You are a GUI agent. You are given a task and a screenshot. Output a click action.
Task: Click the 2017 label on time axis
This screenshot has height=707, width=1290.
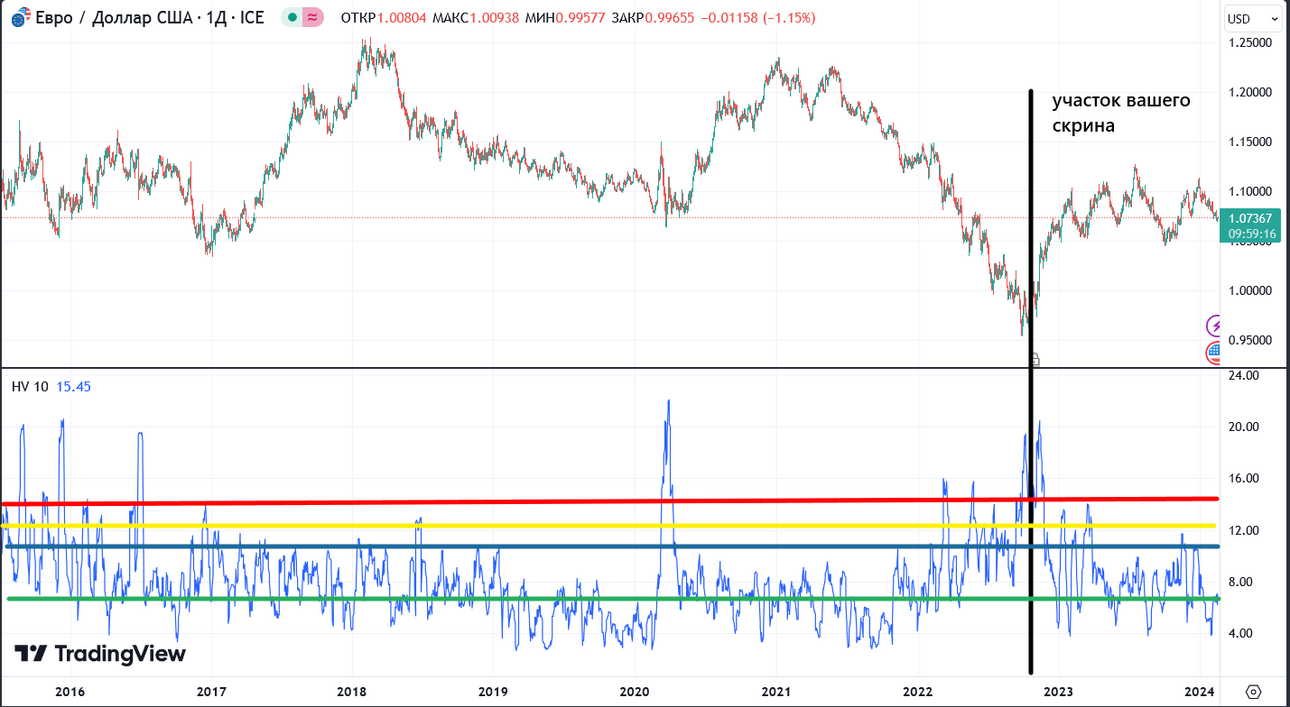pyautogui.click(x=211, y=691)
